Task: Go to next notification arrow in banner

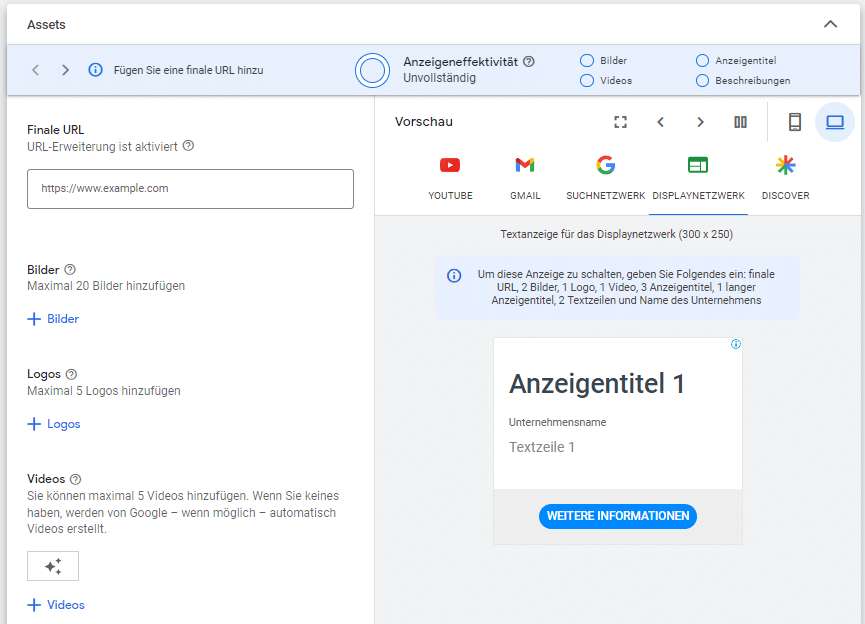Action: coord(65,70)
